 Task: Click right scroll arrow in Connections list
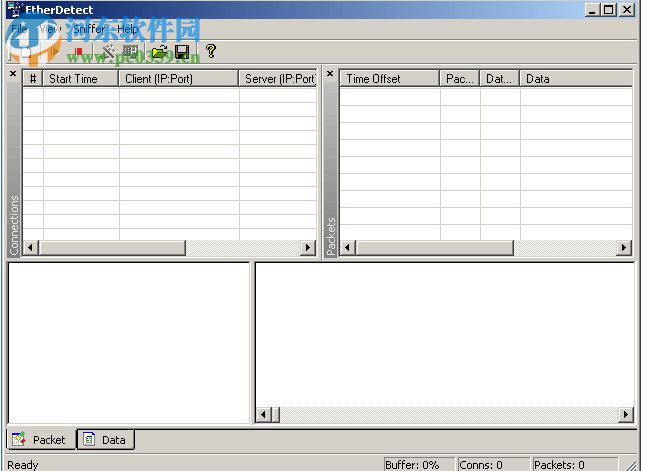308,248
